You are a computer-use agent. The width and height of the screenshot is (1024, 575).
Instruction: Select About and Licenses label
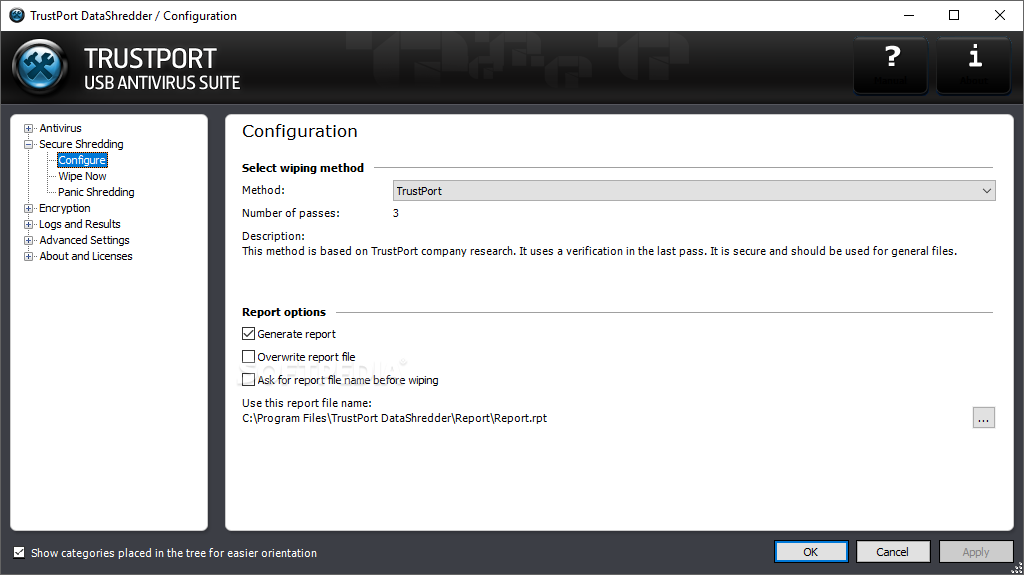[86, 256]
